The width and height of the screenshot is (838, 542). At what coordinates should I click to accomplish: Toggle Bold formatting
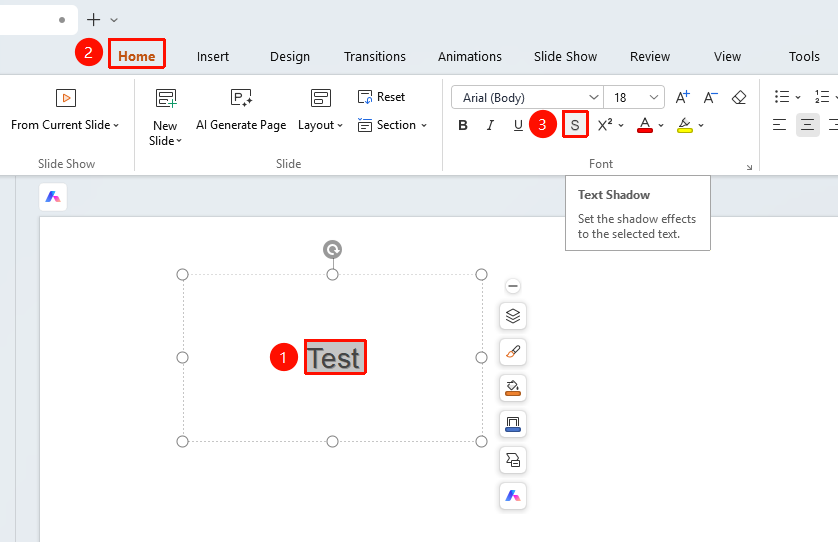tap(463, 125)
